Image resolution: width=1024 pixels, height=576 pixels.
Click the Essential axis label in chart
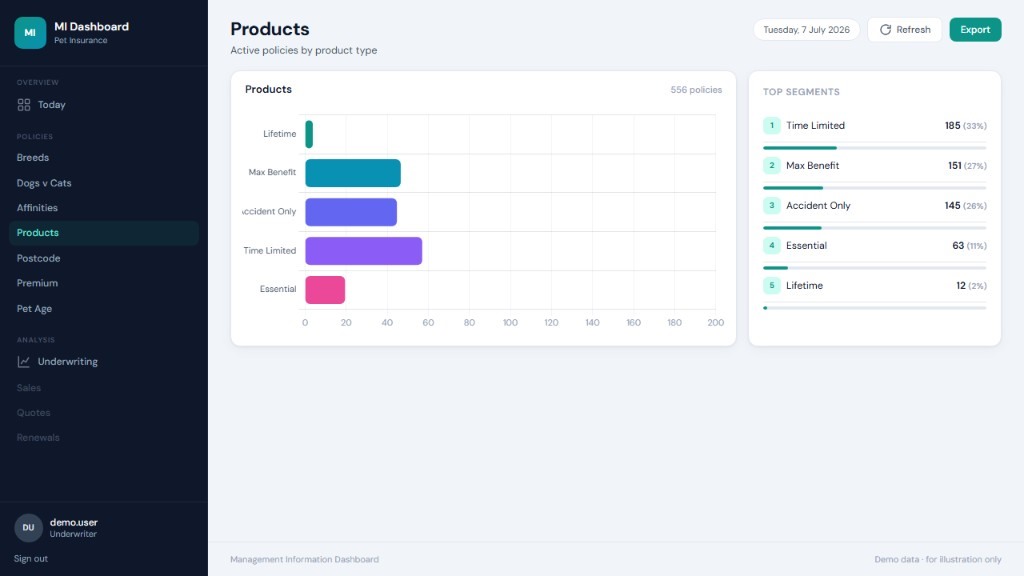coord(278,289)
